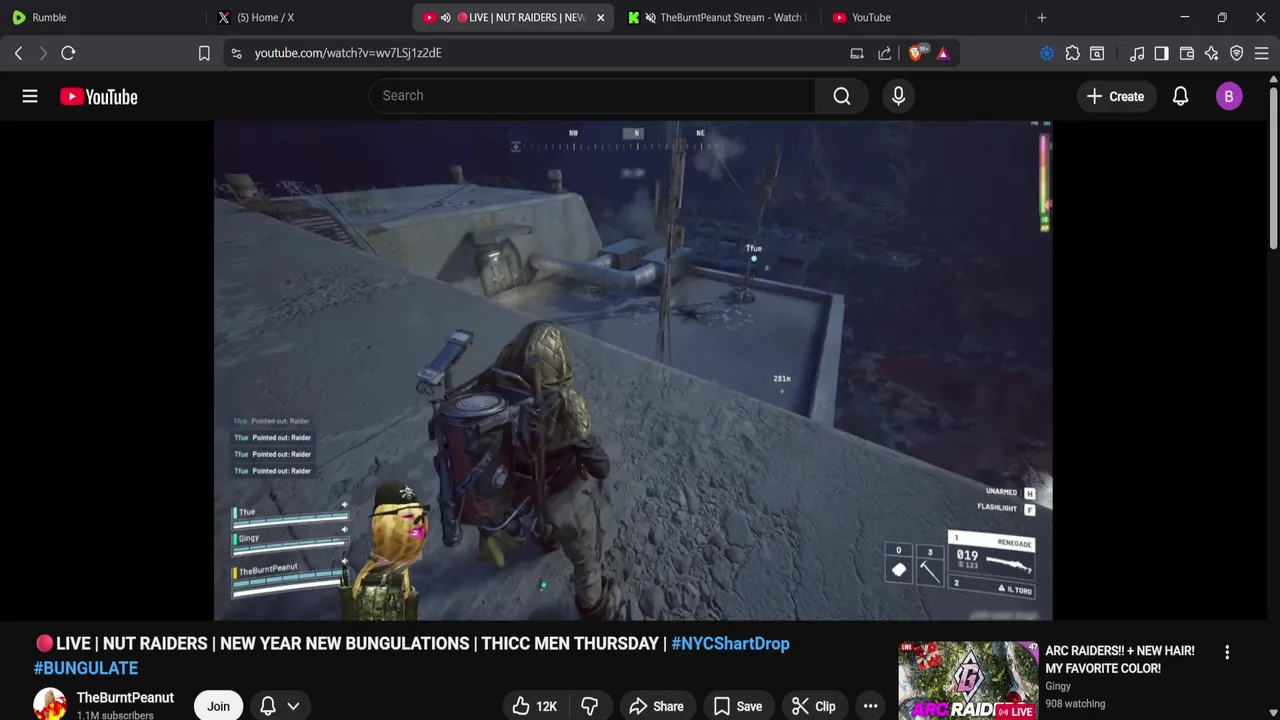The height and width of the screenshot is (720, 1280).
Task: Open more actions ellipsis below video
Action: point(870,706)
